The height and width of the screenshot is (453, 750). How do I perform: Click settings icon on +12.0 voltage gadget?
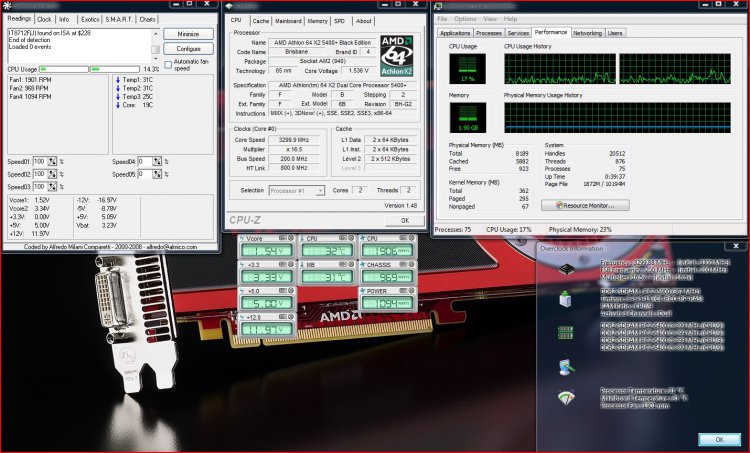tap(283, 317)
